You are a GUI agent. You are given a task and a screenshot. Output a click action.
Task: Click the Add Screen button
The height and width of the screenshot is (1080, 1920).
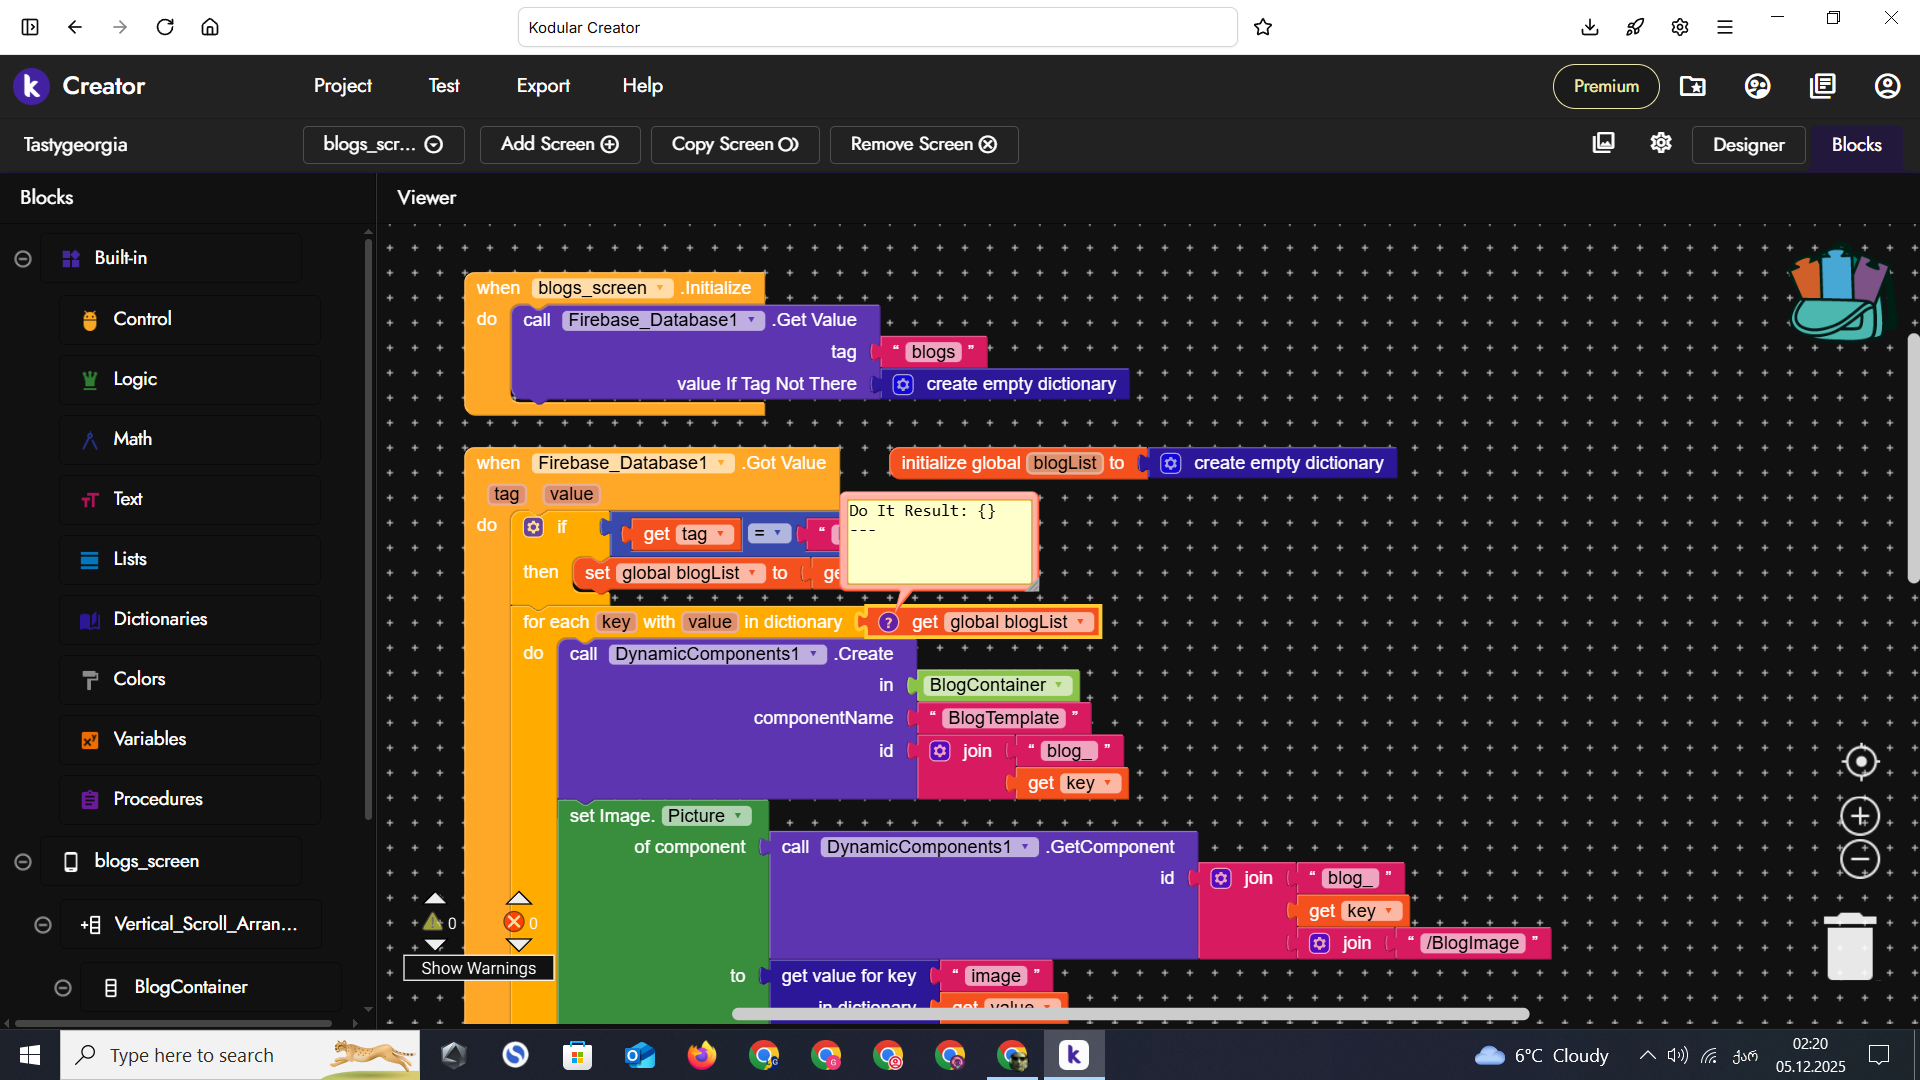click(559, 145)
